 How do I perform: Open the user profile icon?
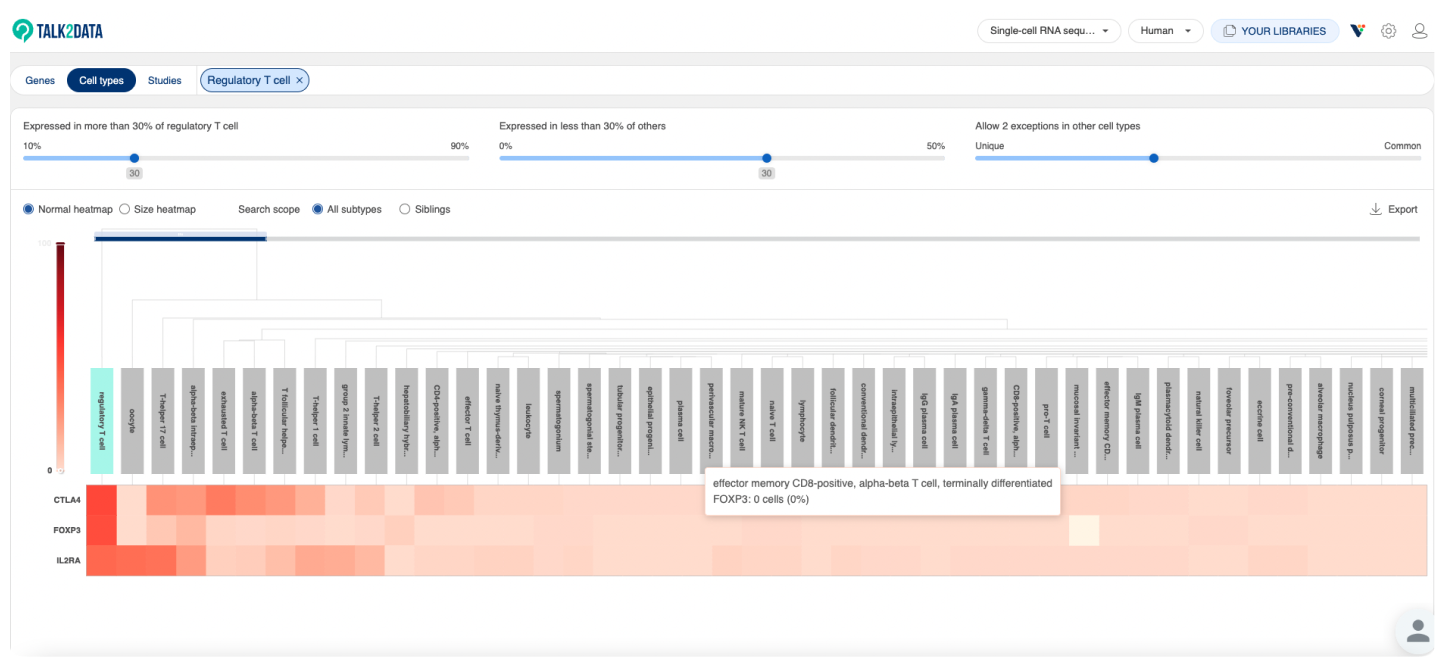[1419, 31]
